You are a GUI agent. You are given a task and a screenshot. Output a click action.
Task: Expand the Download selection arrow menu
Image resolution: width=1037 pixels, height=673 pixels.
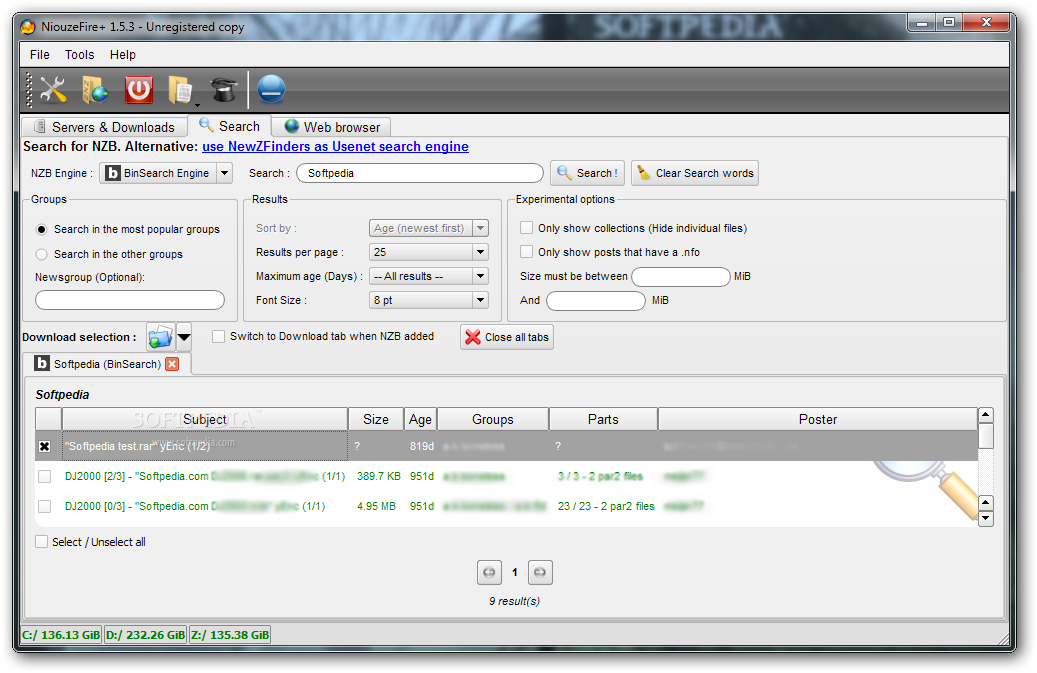tap(184, 337)
